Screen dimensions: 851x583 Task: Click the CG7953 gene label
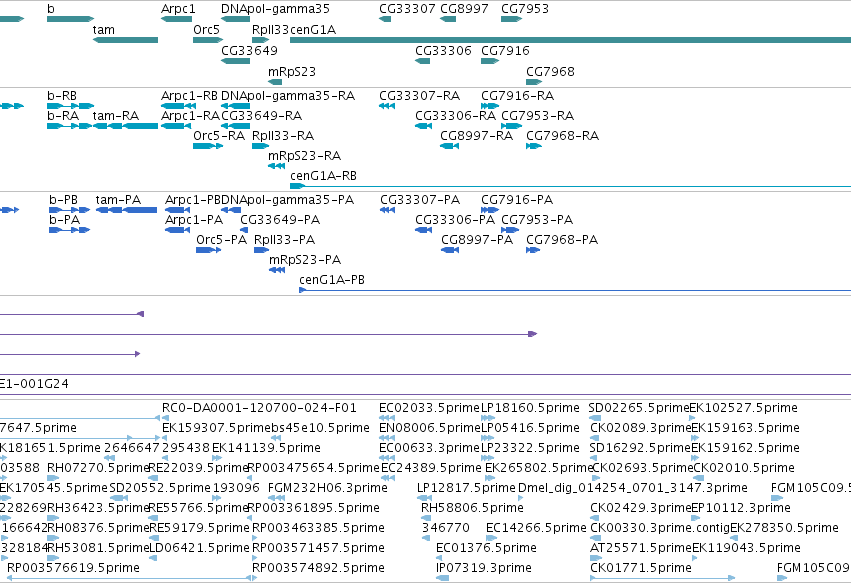525,9
